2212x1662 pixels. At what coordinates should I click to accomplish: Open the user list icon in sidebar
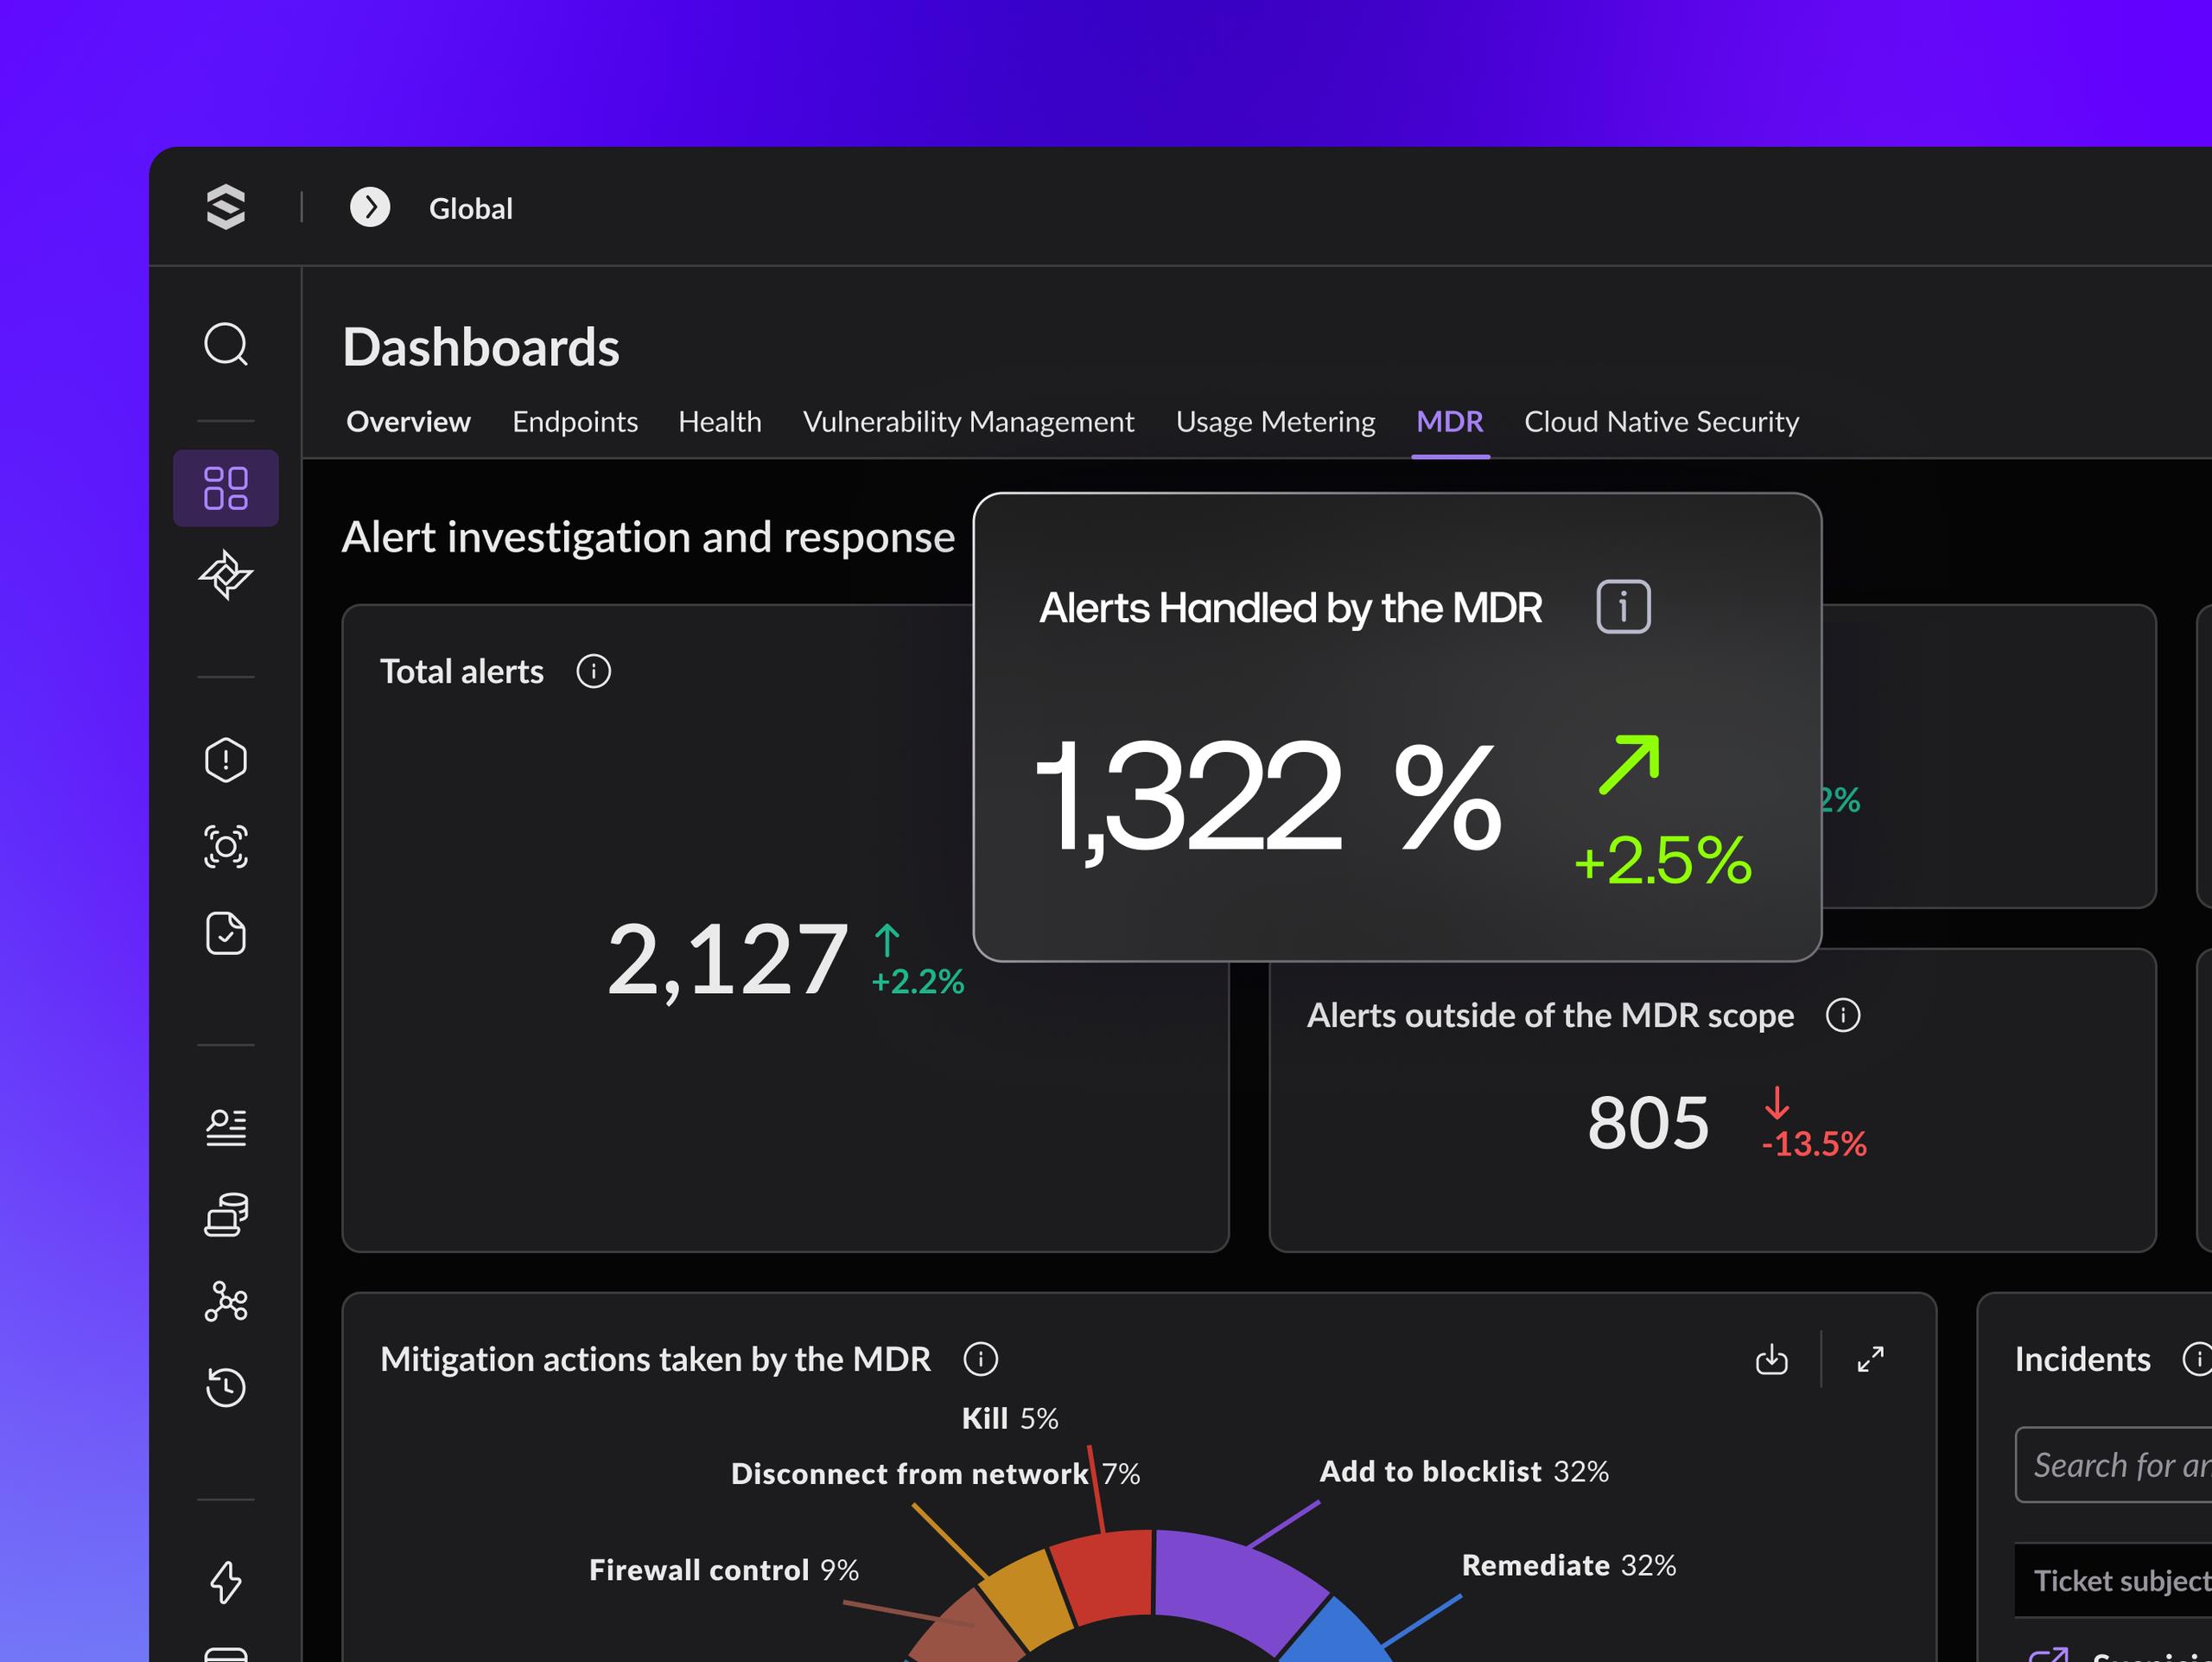[226, 1127]
